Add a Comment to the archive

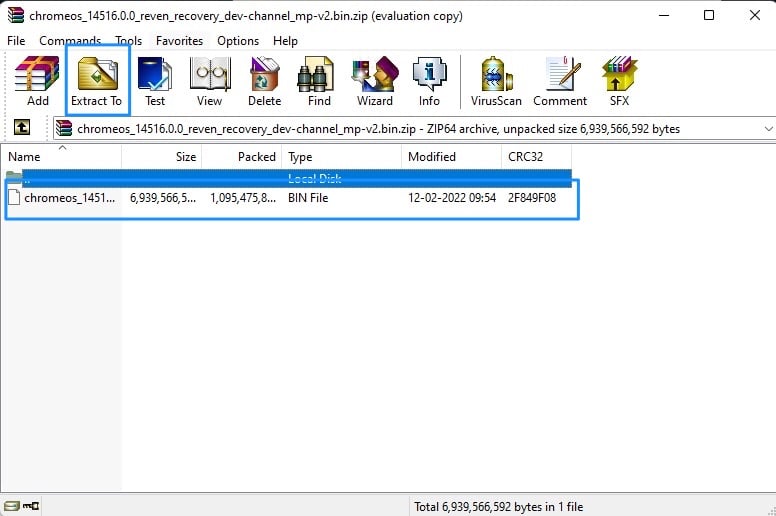(x=560, y=82)
